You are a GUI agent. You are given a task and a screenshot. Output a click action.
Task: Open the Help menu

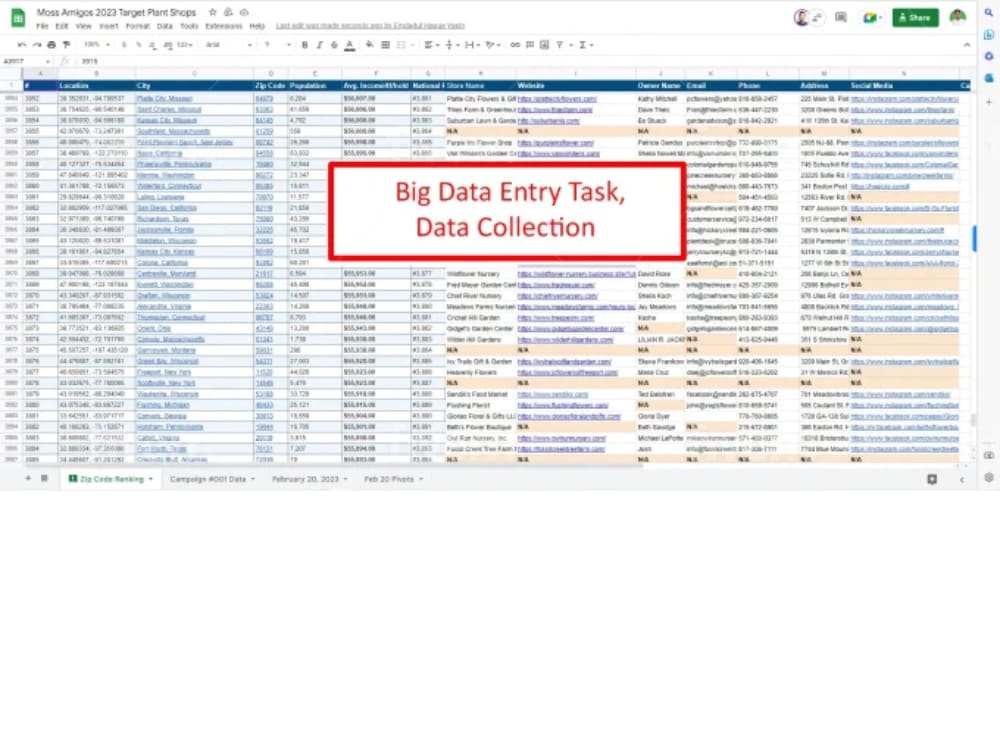(257, 26)
